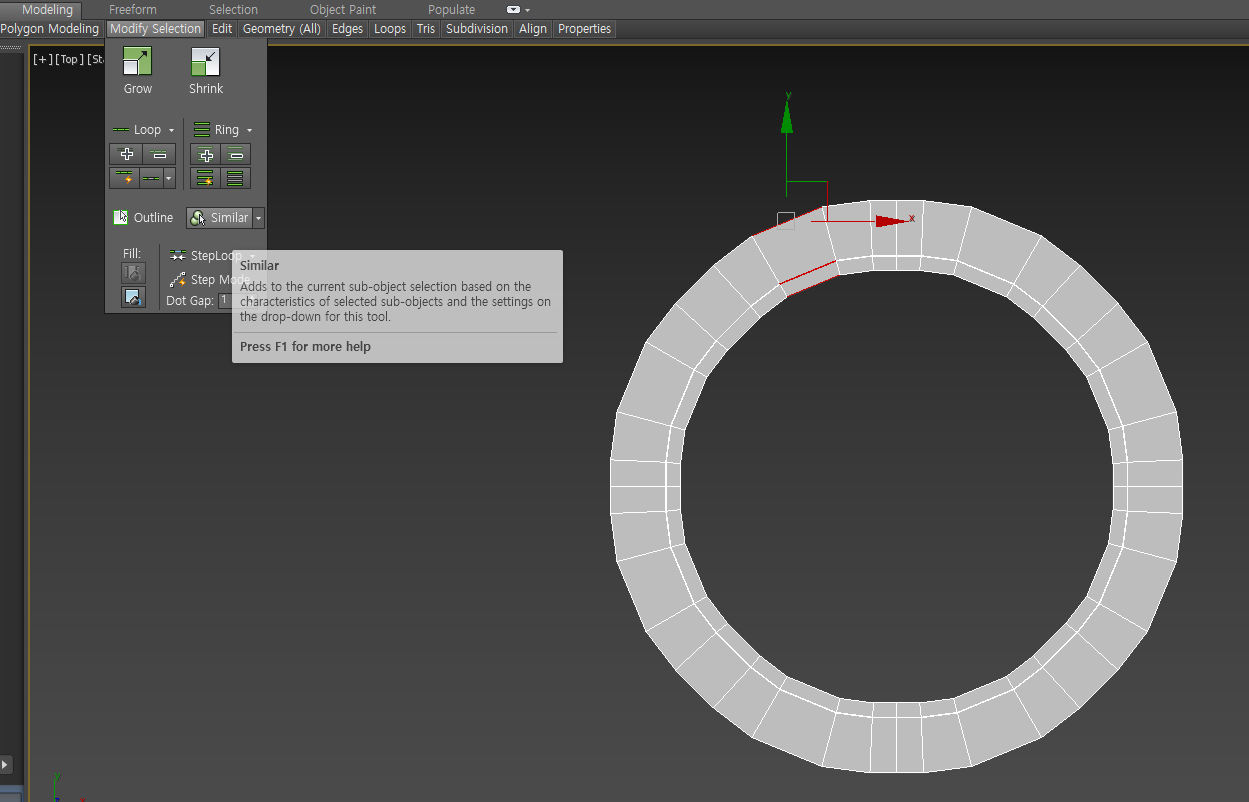This screenshot has width=1249, height=802.
Task: Click the Dot Gap value field
Action: 224,300
